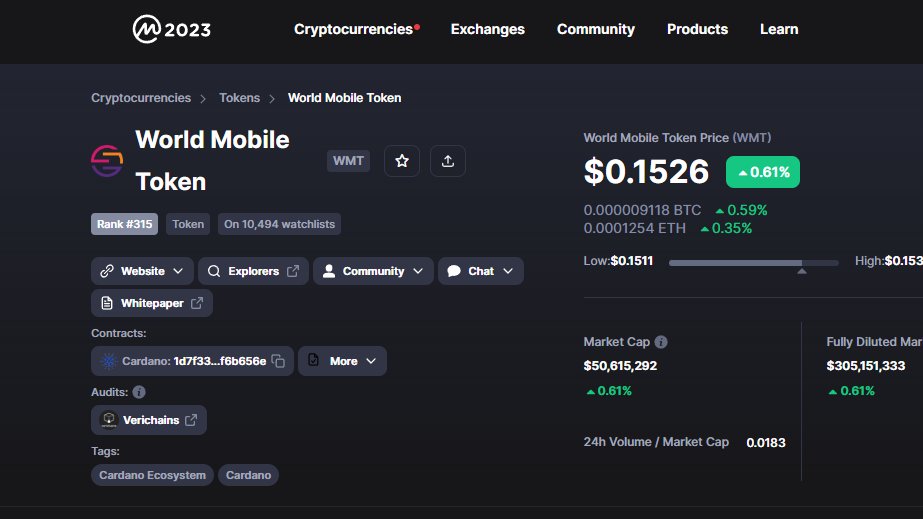The image size is (923, 519).
Task: Click the WMT ticker badge
Action: pyautogui.click(x=348, y=161)
